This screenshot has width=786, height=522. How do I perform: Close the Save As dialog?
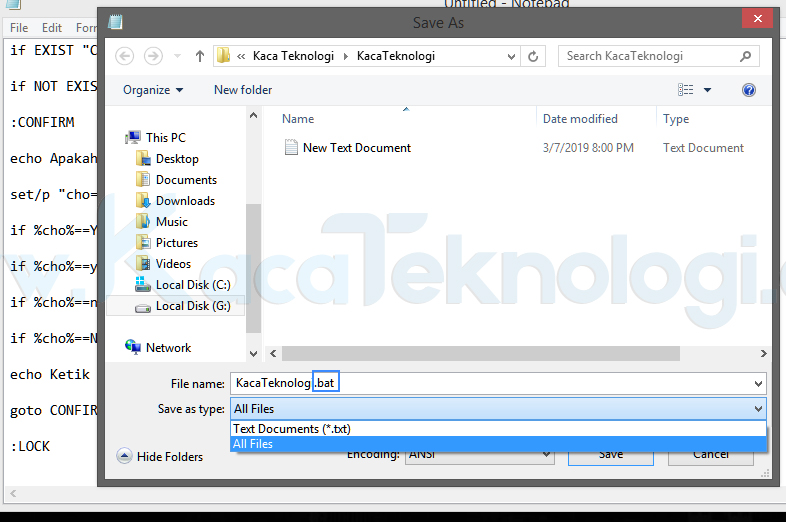click(757, 19)
